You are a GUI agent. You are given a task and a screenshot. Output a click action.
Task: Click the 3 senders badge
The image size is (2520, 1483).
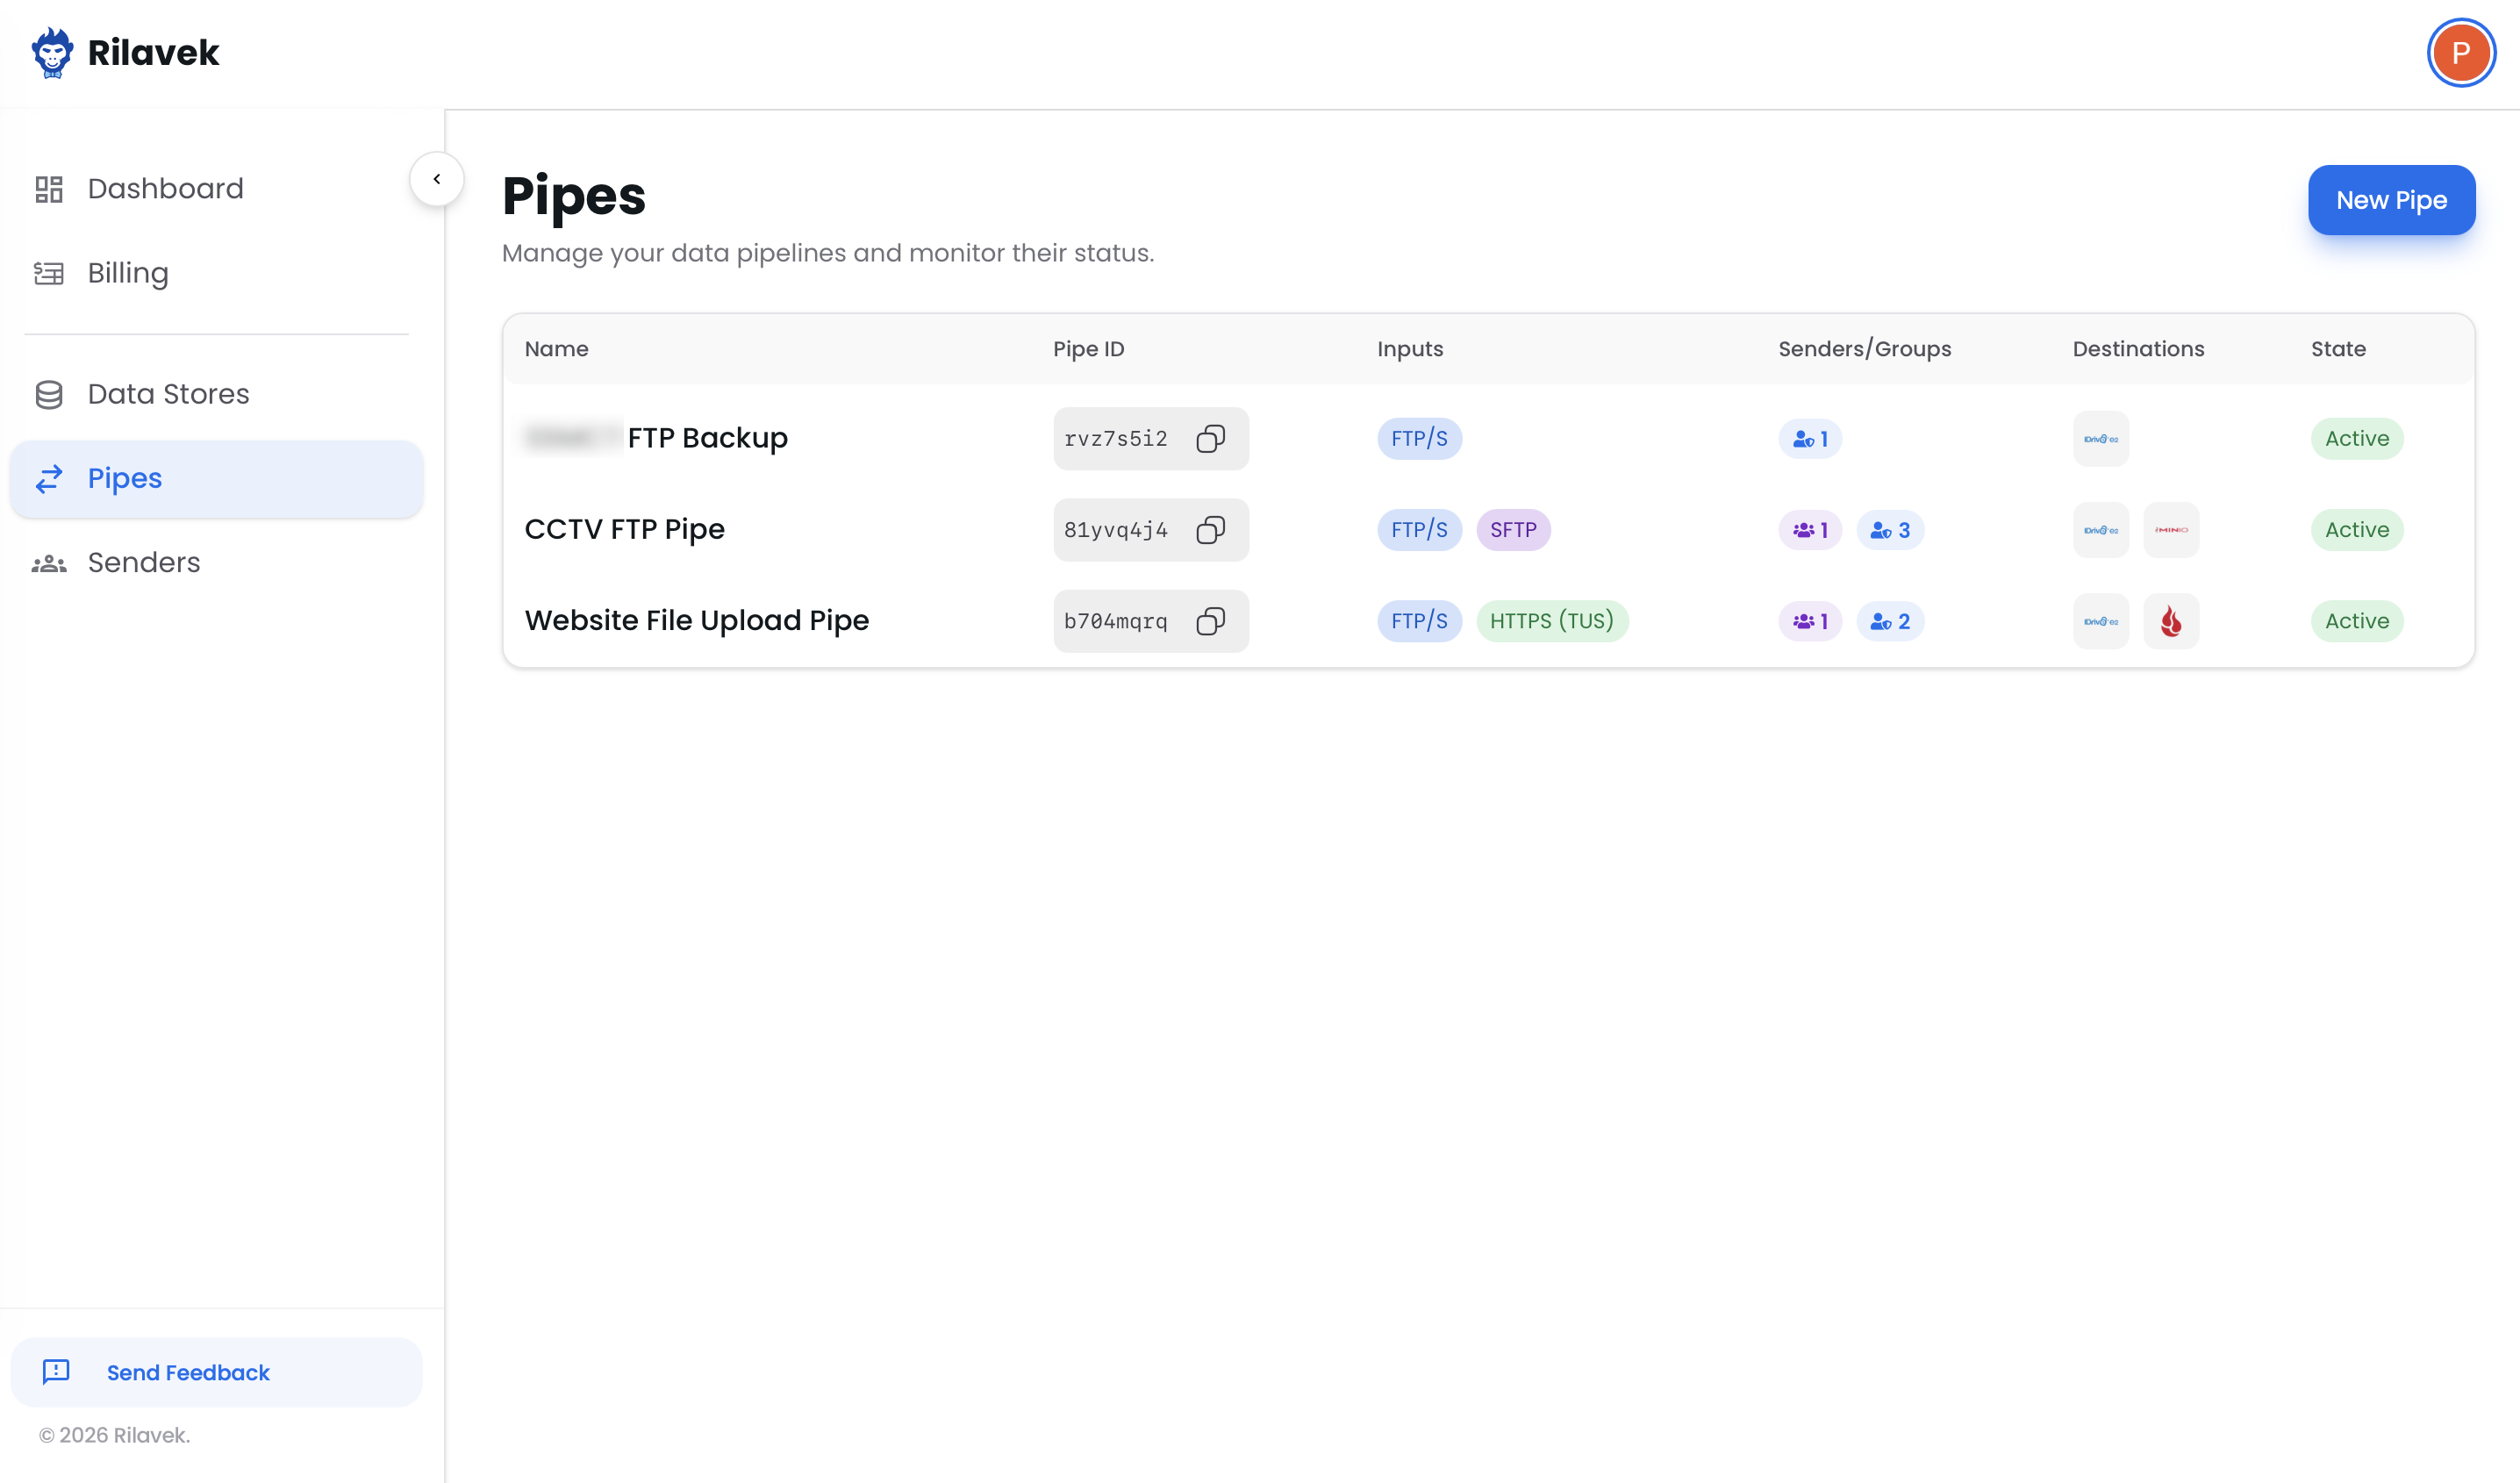[x=1889, y=529]
